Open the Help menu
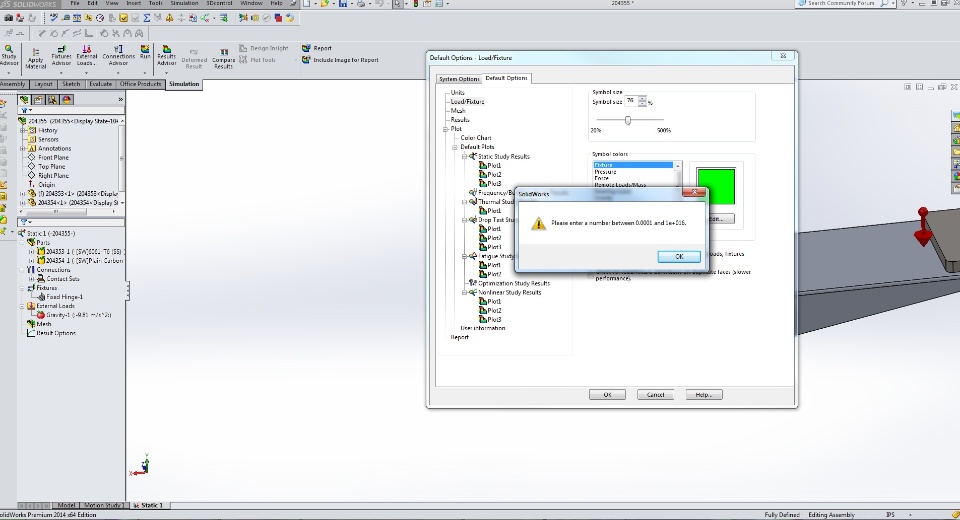 (277, 3)
